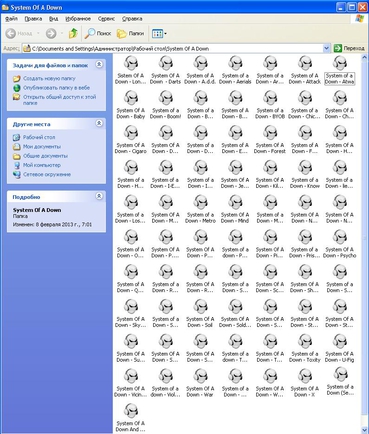Click the Создать новую папку link
The image size is (369, 434).
coord(49,78)
